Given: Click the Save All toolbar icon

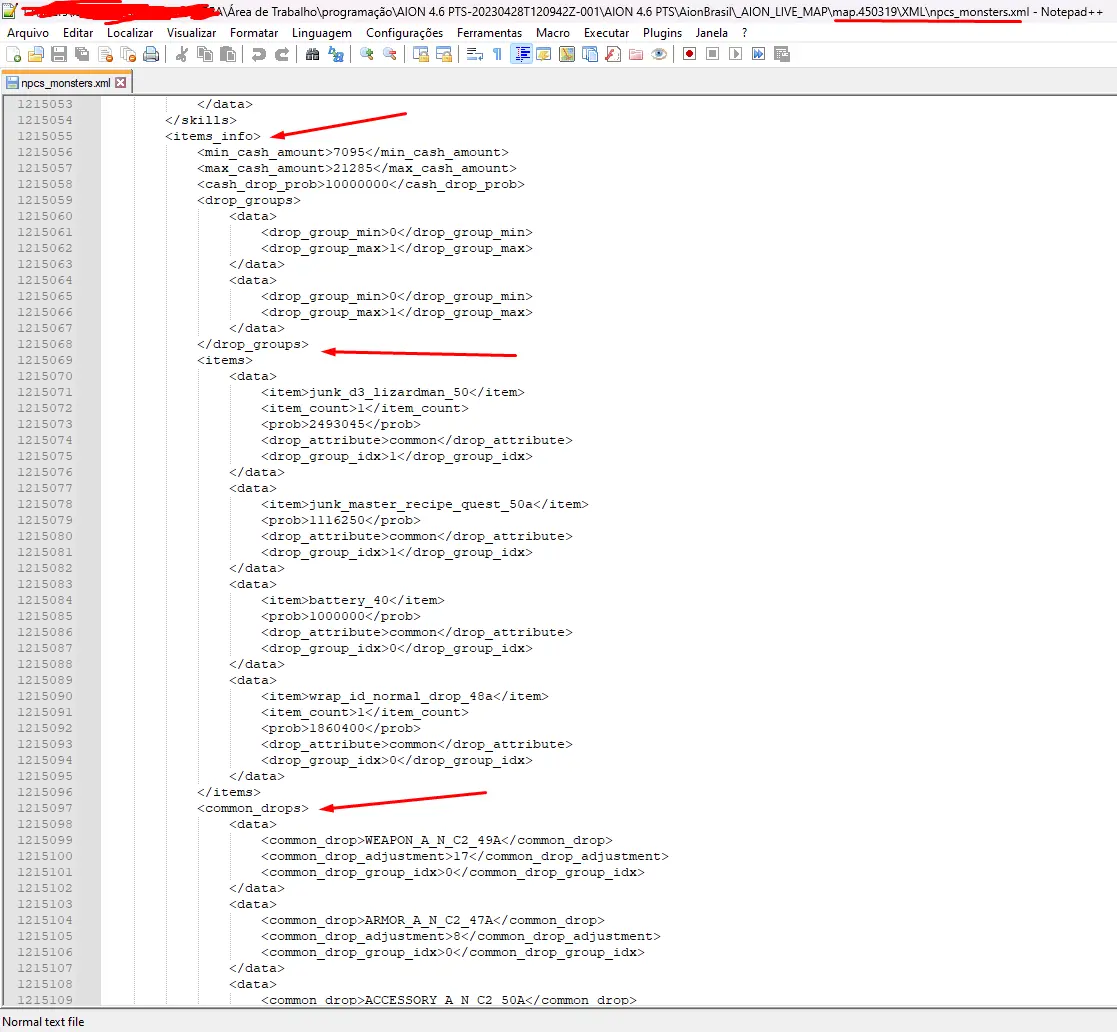Looking at the screenshot, I should coord(83,55).
